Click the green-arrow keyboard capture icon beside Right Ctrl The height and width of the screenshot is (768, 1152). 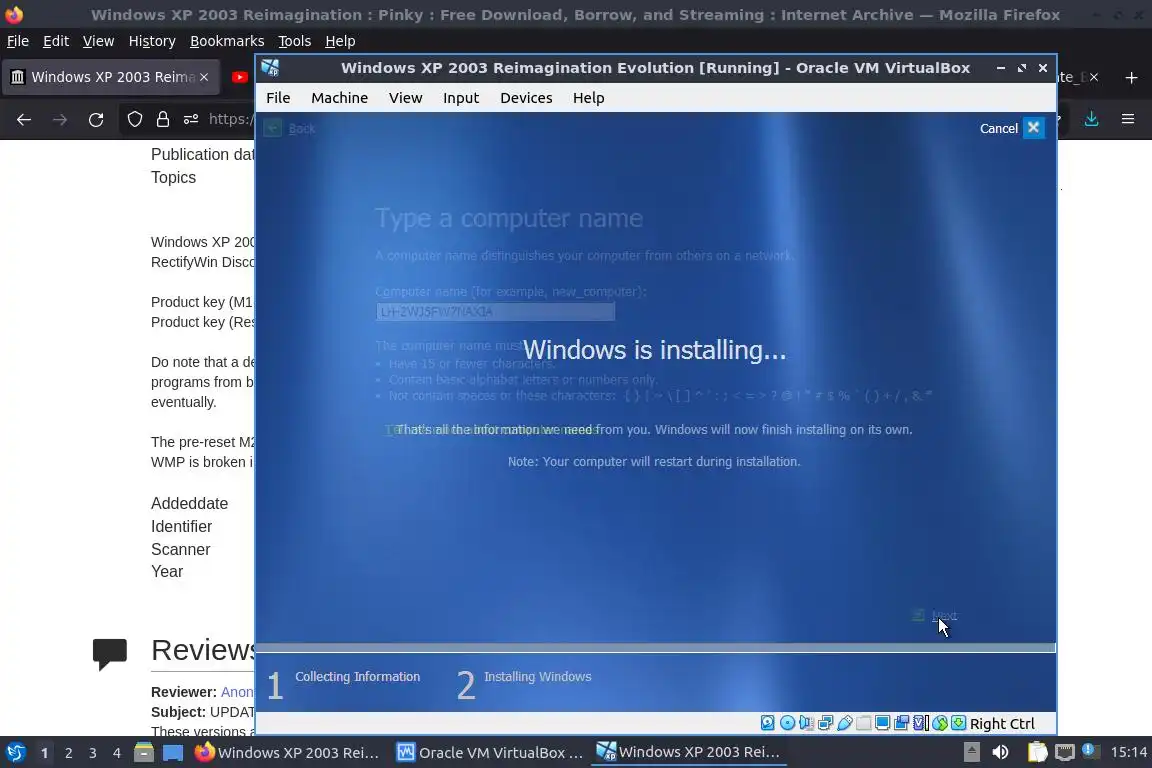[x=959, y=723]
